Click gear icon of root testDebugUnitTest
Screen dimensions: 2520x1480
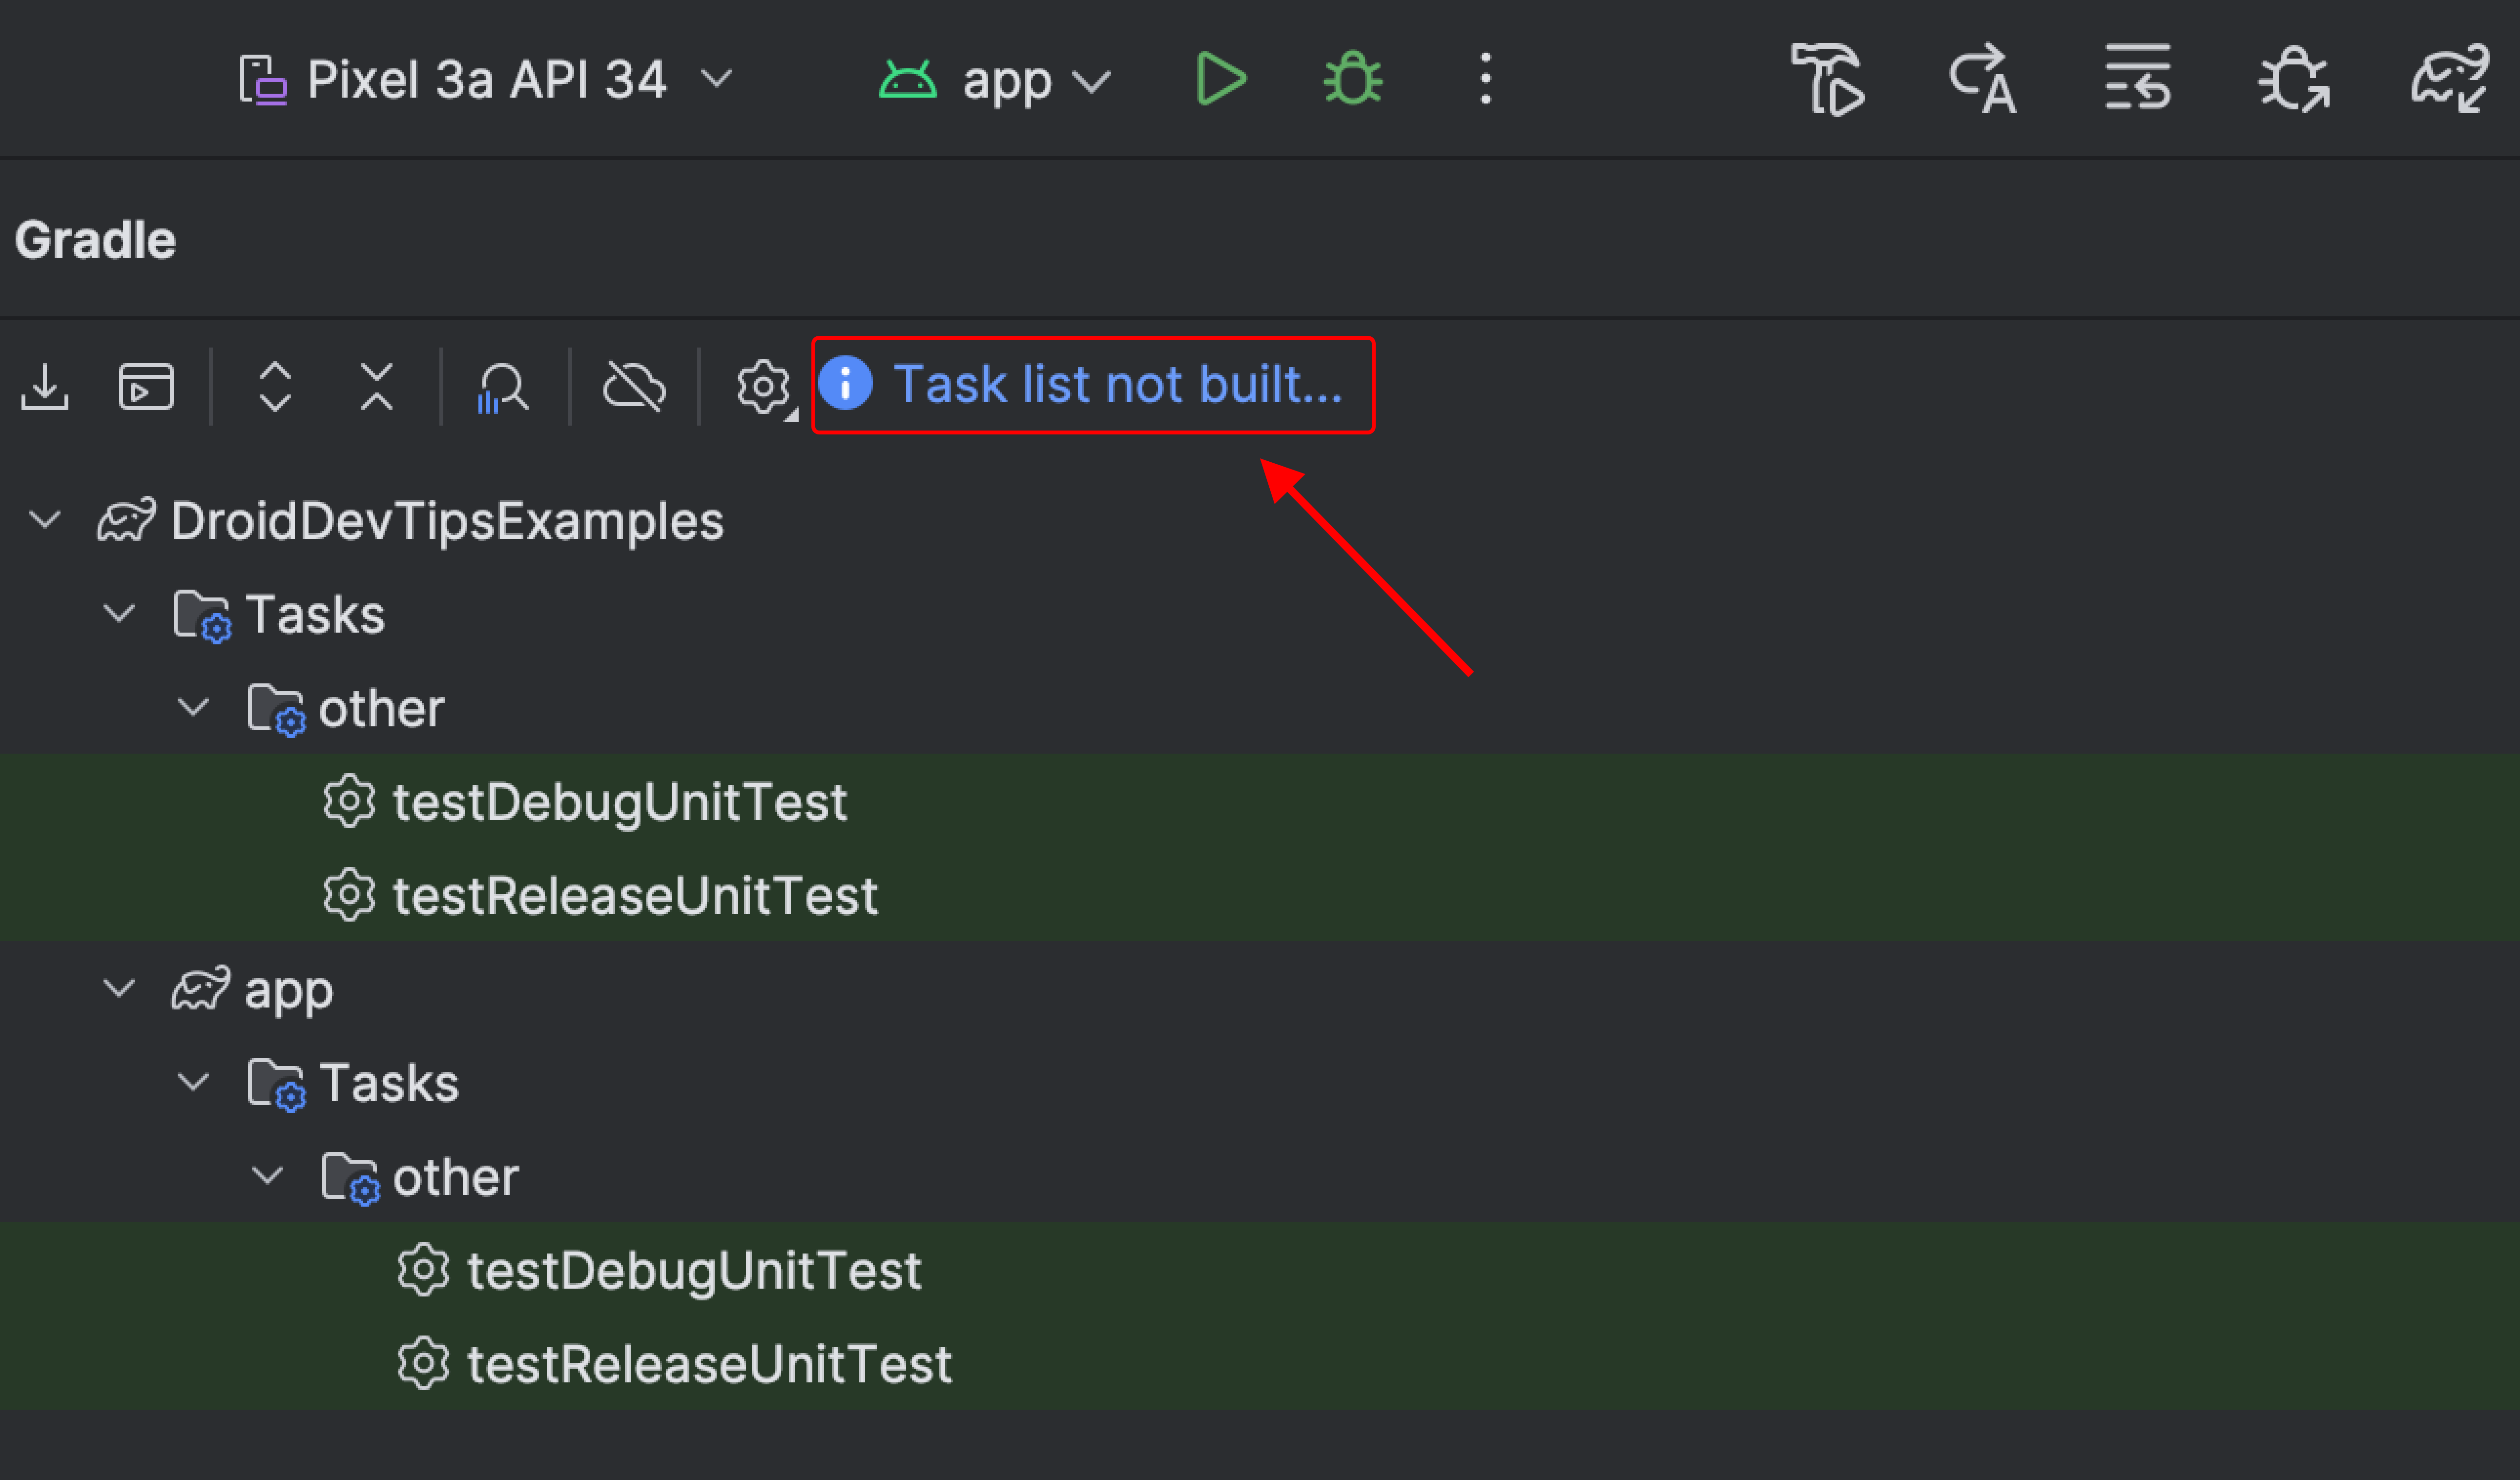point(349,801)
